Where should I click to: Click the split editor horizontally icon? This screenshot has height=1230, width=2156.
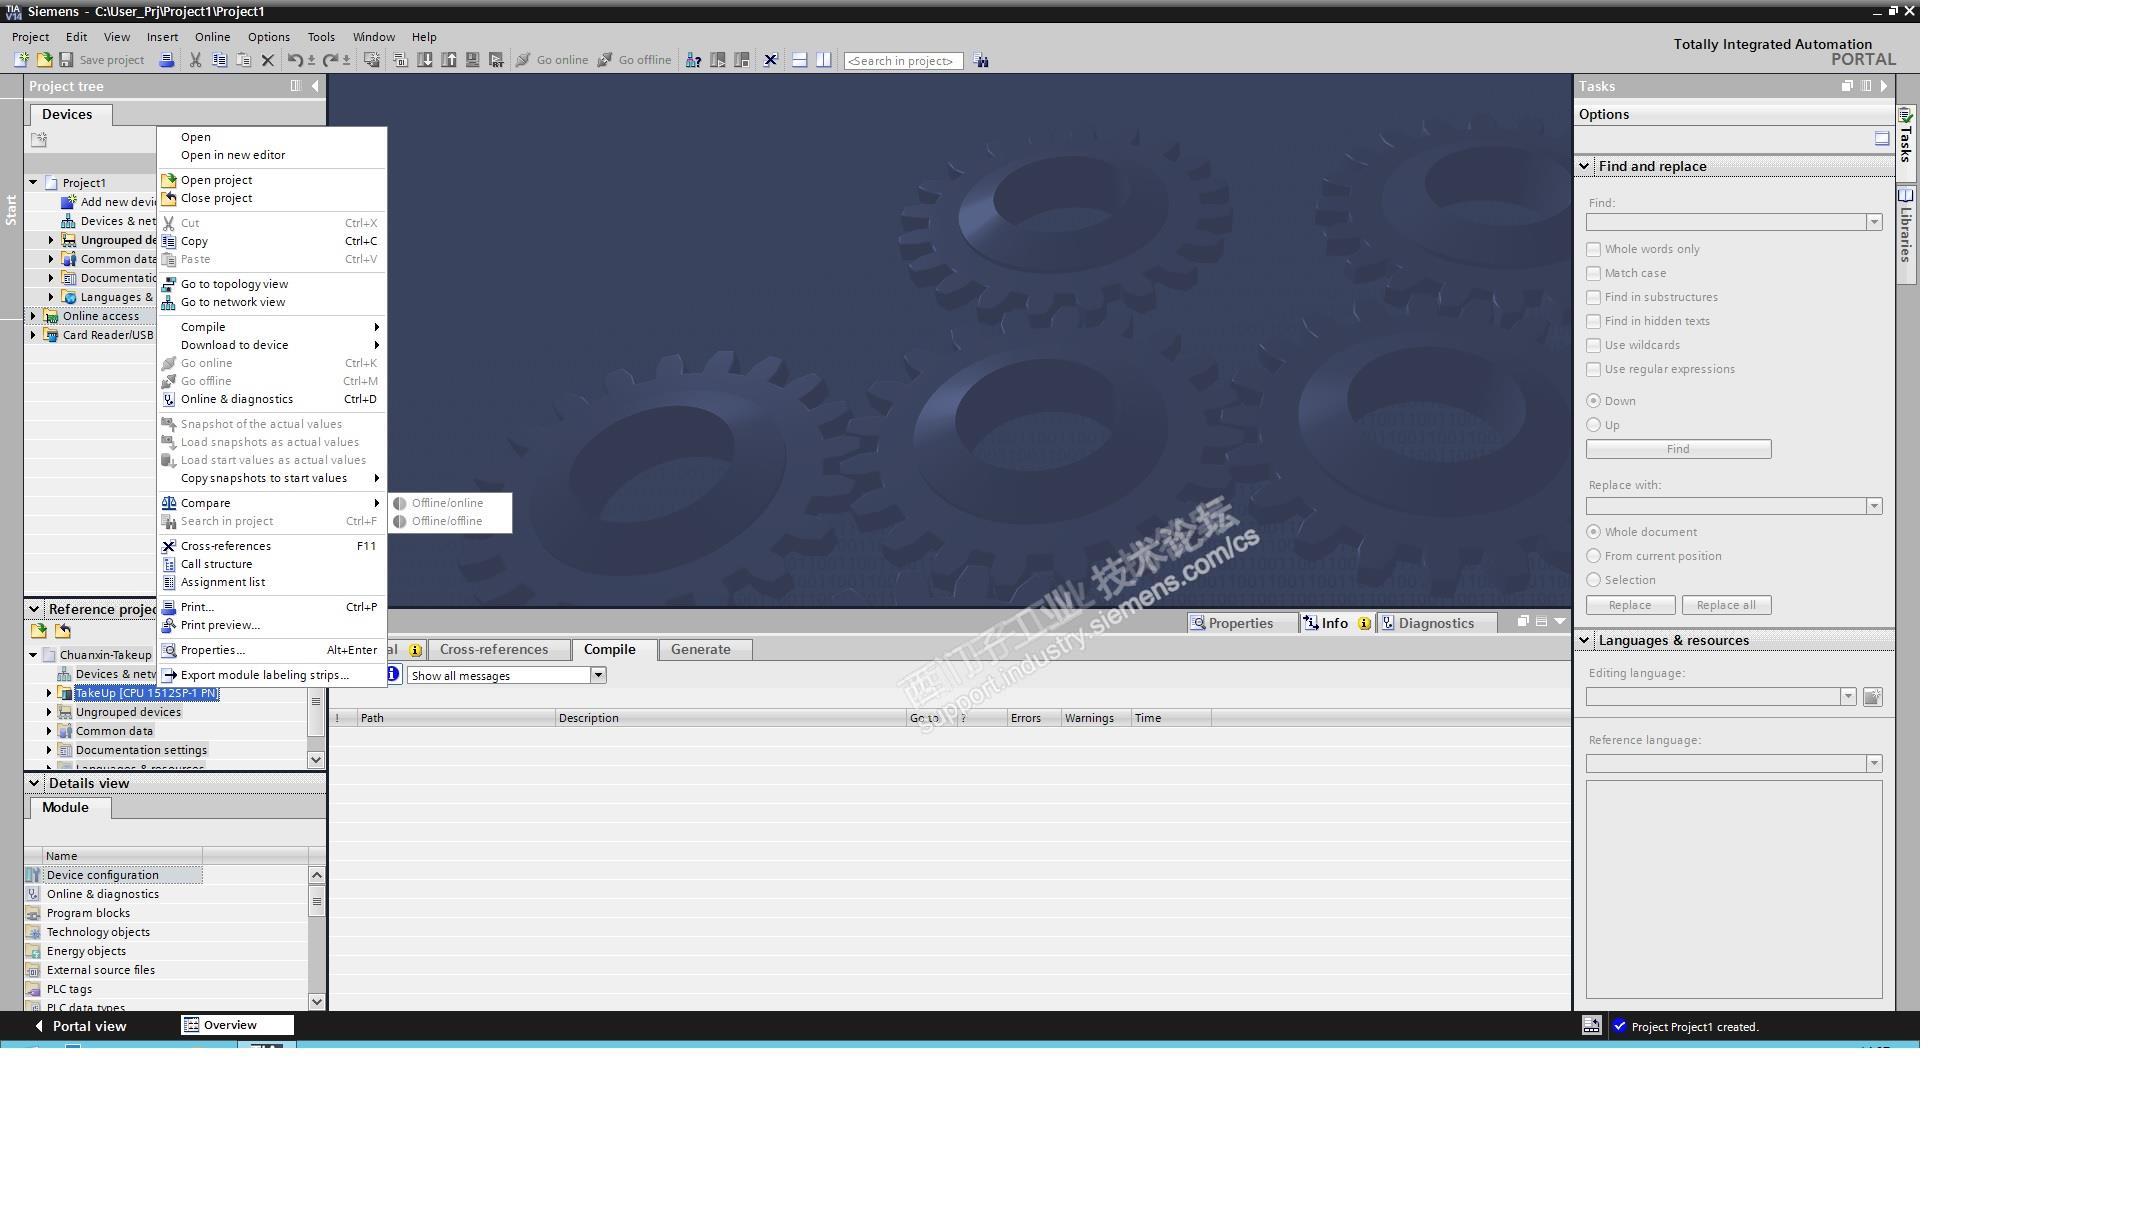pyautogui.click(x=799, y=60)
